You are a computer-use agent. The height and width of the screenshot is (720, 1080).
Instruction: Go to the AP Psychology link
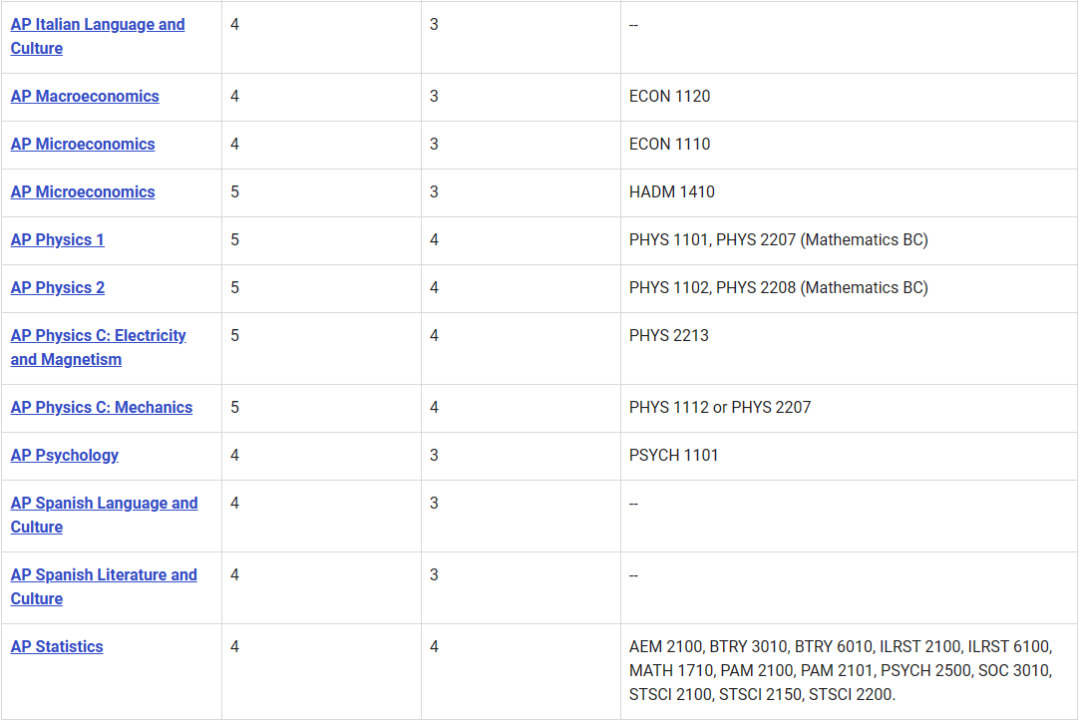click(64, 457)
